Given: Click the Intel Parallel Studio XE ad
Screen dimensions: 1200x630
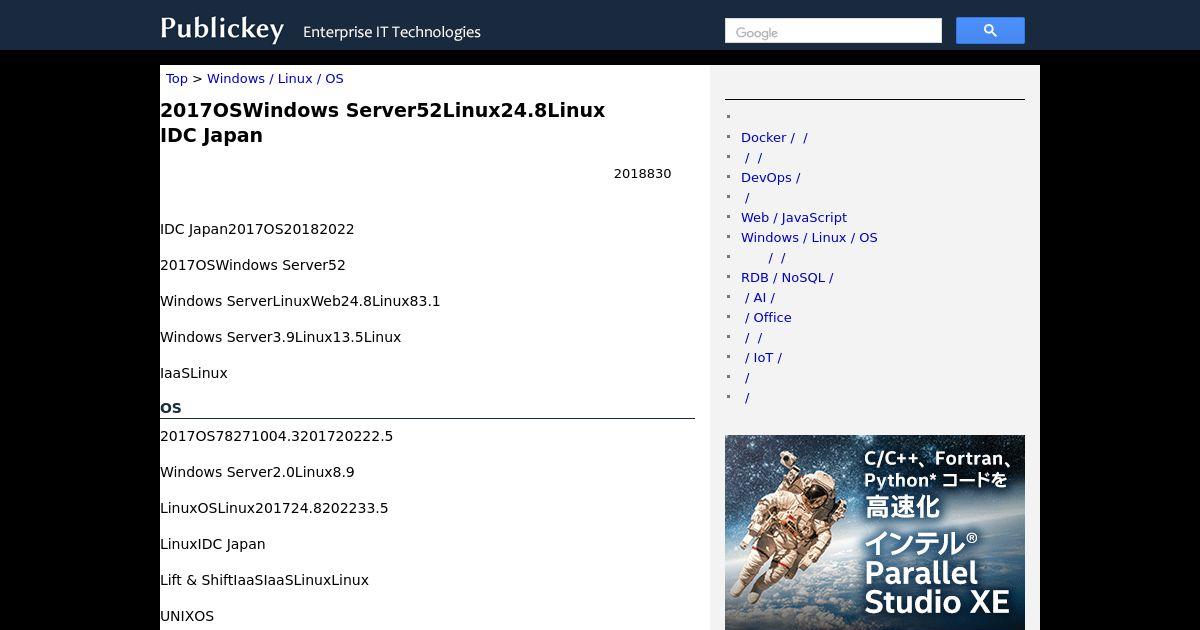Looking at the screenshot, I should coord(875,532).
